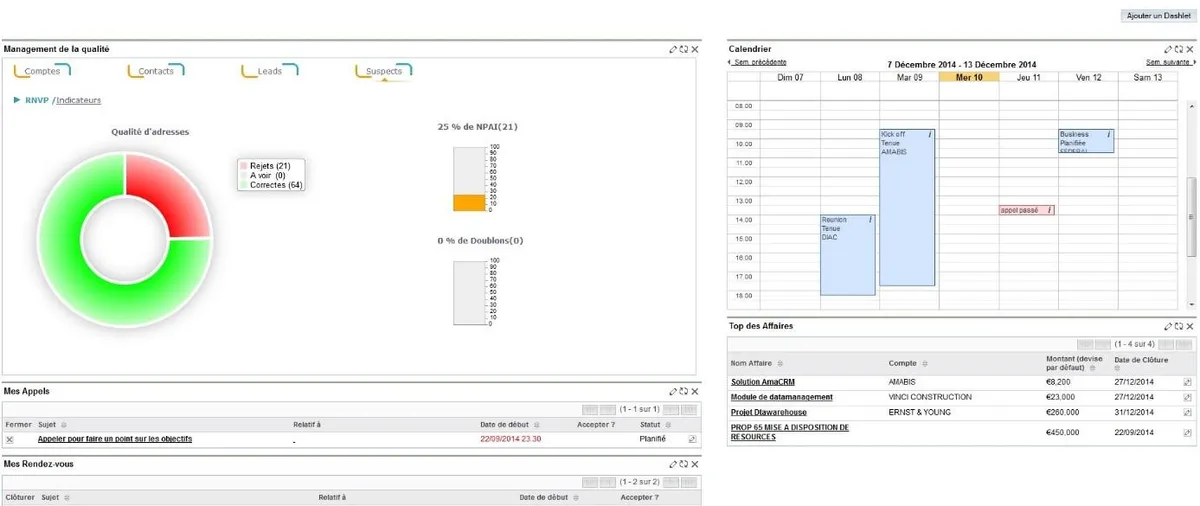
Task: Sort Top des Affaires by Compte column
Action: pyautogui.click(x=924, y=364)
